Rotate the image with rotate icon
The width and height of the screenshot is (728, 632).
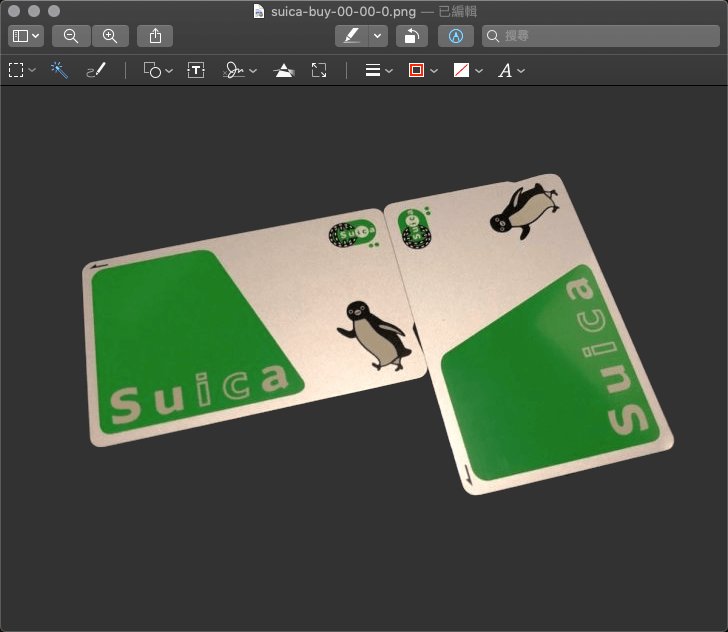pos(412,36)
